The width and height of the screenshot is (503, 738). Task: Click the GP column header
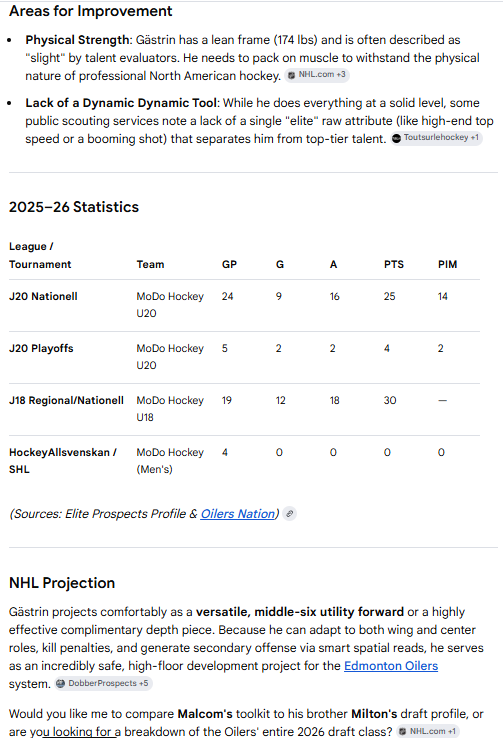(229, 265)
